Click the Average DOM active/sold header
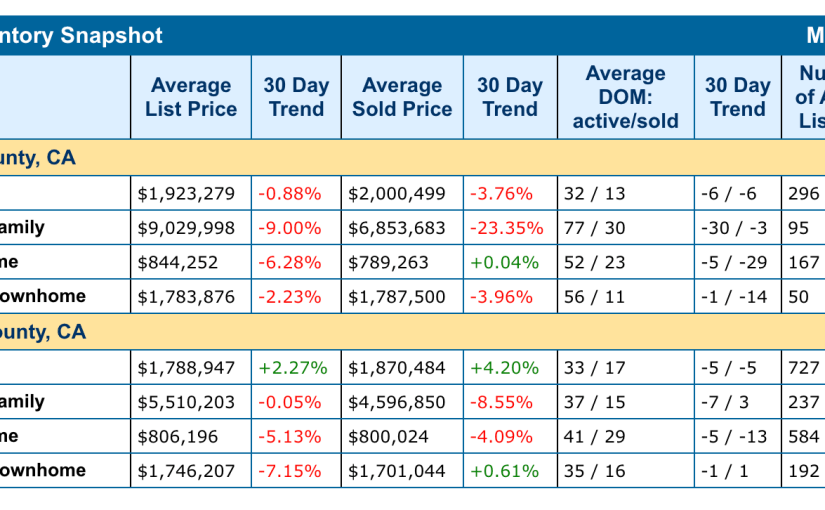The image size is (825, 510). (625, 97)
